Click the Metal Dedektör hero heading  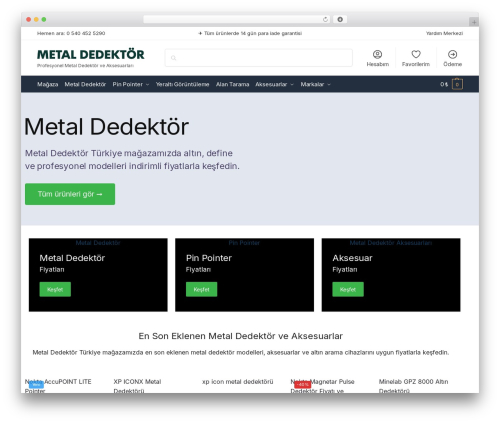(107, 127)
